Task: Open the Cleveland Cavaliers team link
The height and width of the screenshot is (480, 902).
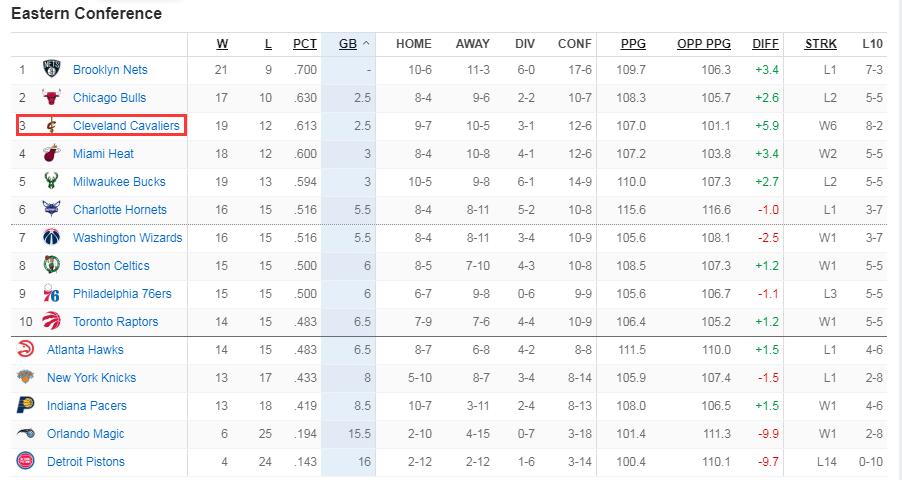Action: tap(126, 126)
